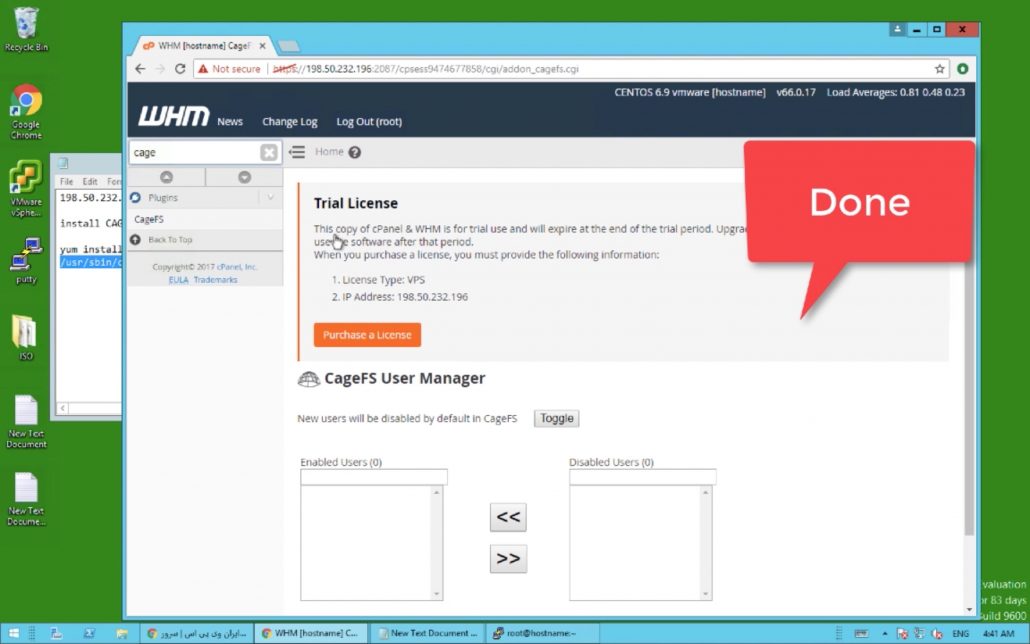Bookmark this page with the star icon

pos(940,69)
